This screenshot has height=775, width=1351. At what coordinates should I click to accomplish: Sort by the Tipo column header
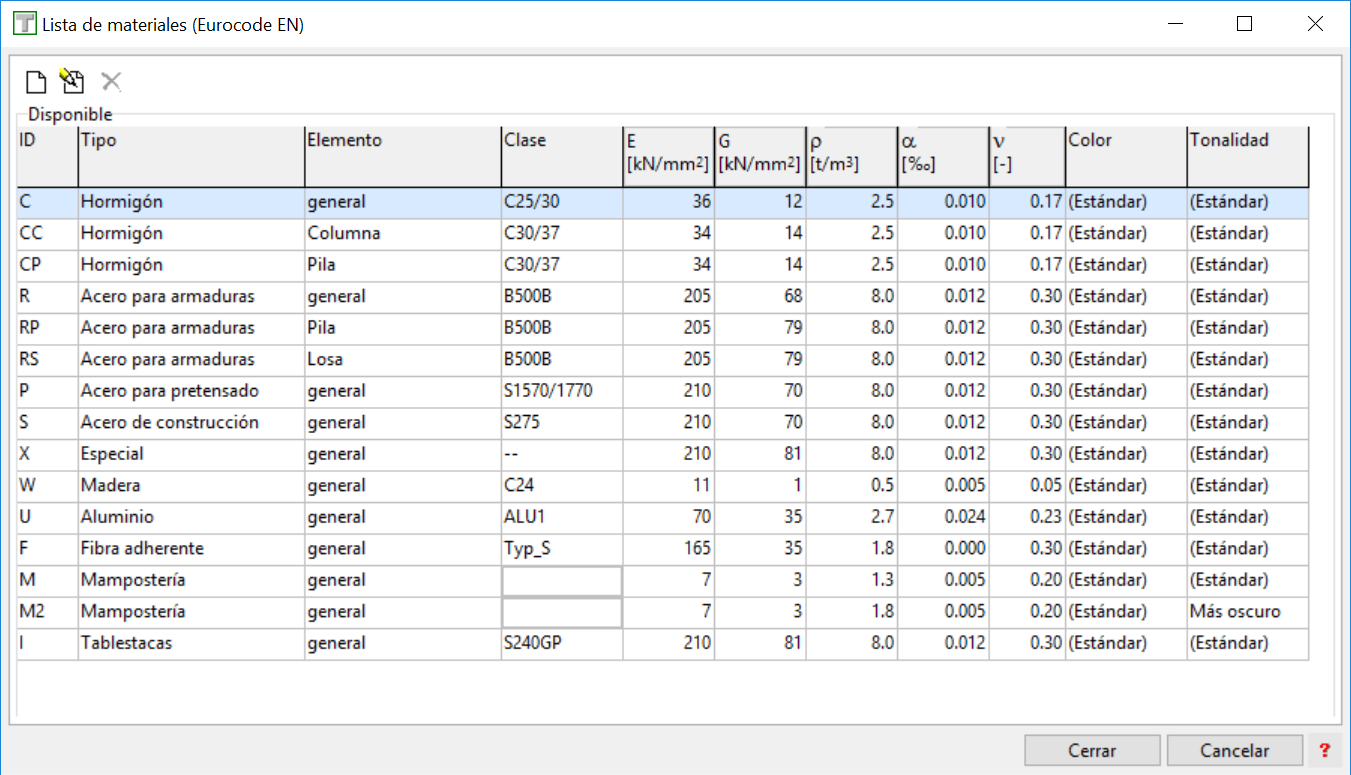point(190,155)
